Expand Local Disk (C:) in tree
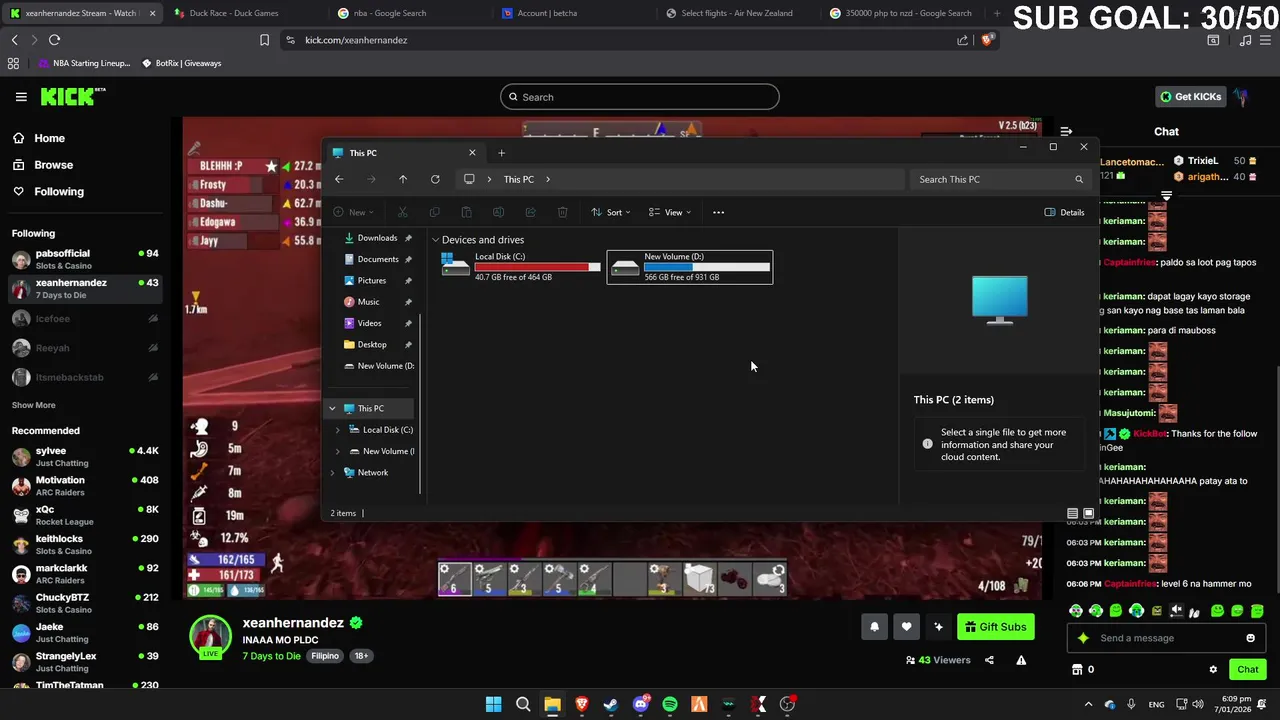The image size is (1280, 720). point(338,430)
